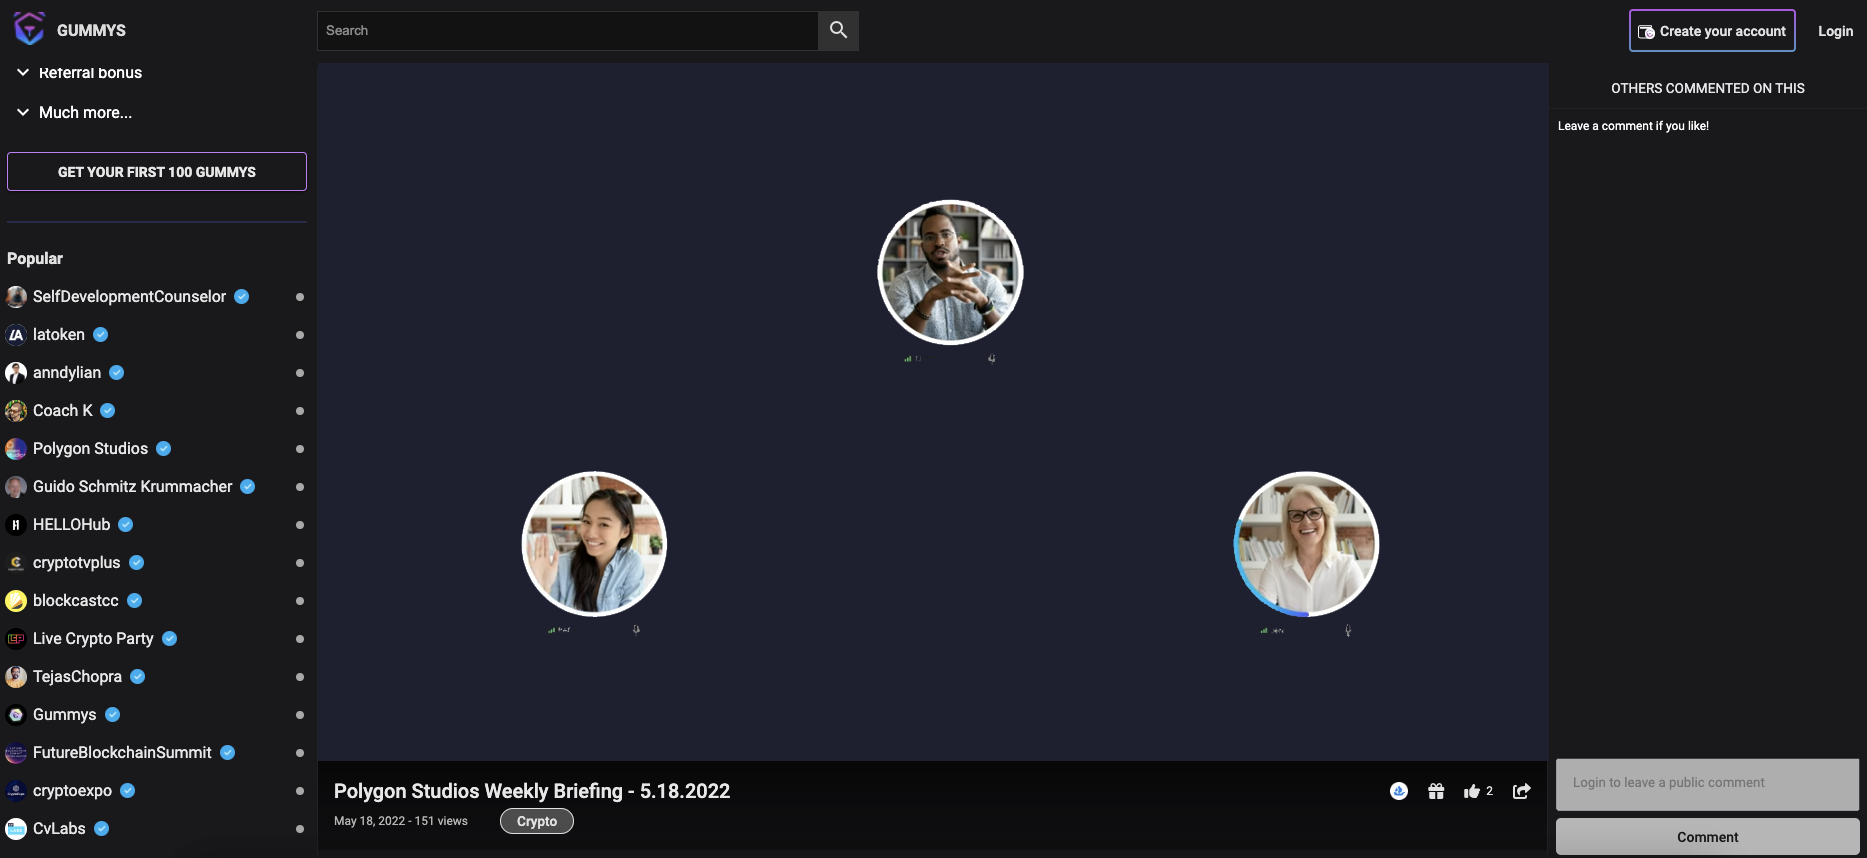The width and height of the screenshot is (1867, 858).
Task: Click Guido Schmitz Krummacher avatar icon
Action: point(16,486)
